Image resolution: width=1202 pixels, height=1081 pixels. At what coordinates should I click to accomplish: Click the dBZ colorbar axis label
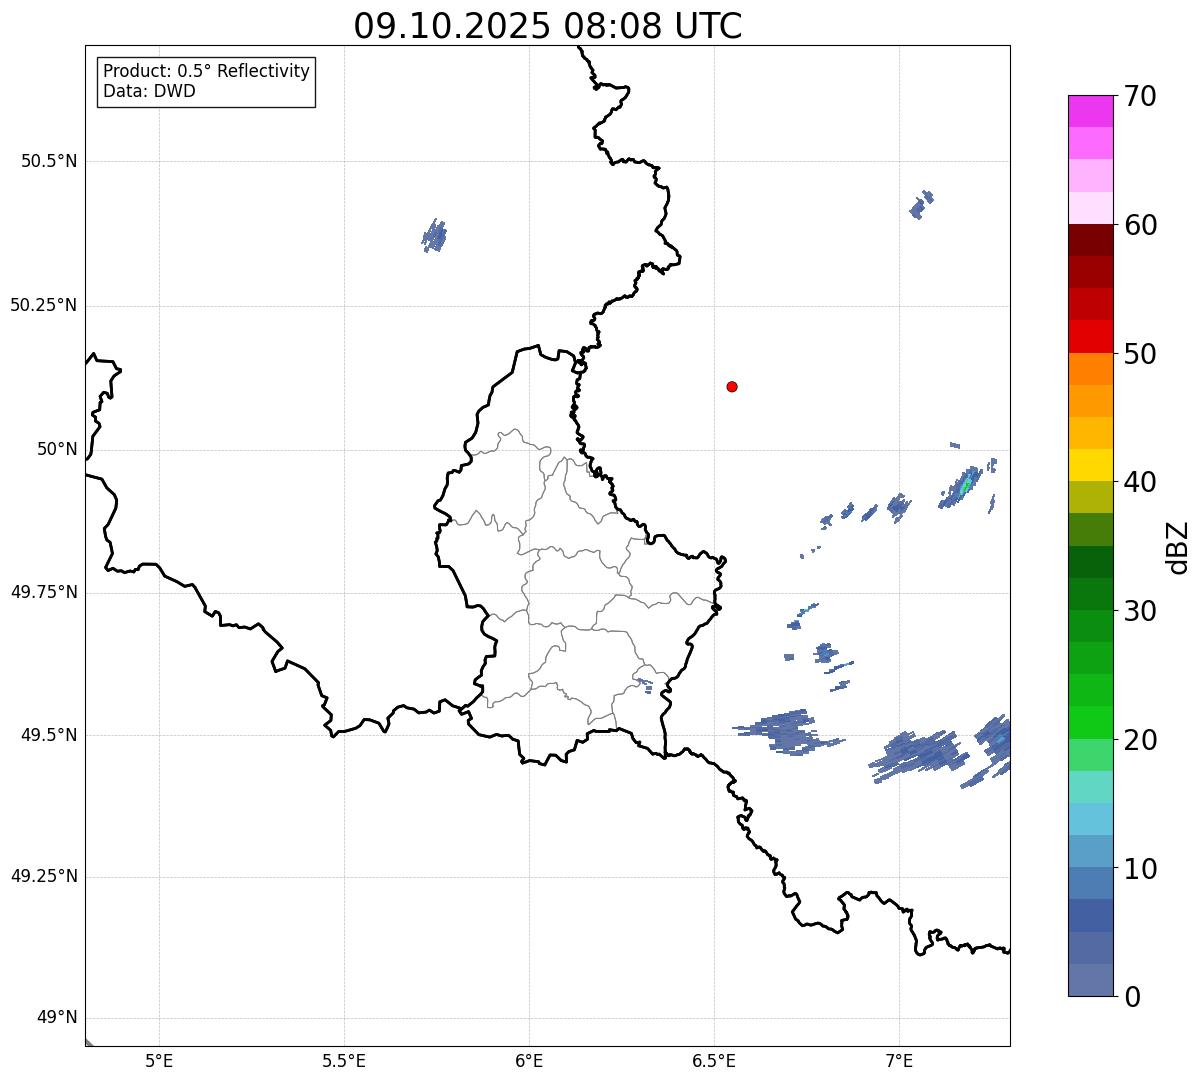[1178, 547]
